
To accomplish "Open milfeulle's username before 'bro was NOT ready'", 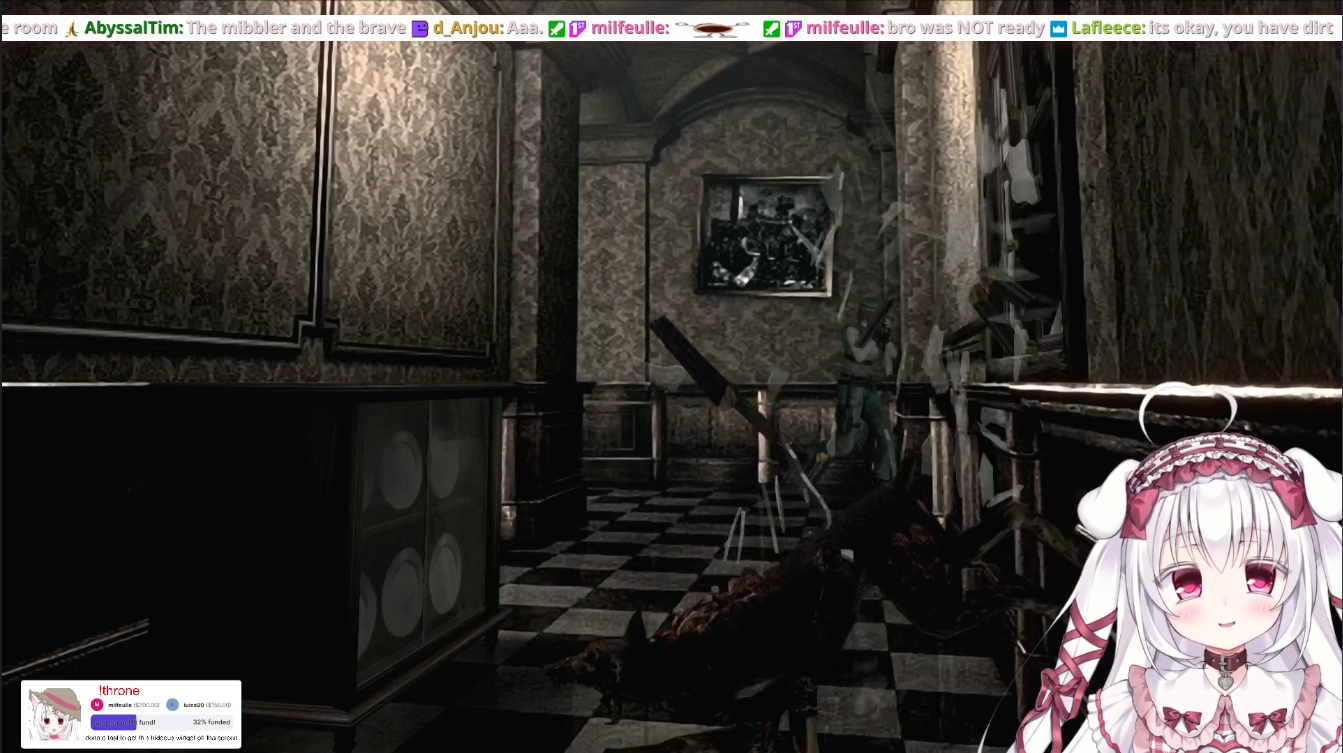I will (845, 28).
